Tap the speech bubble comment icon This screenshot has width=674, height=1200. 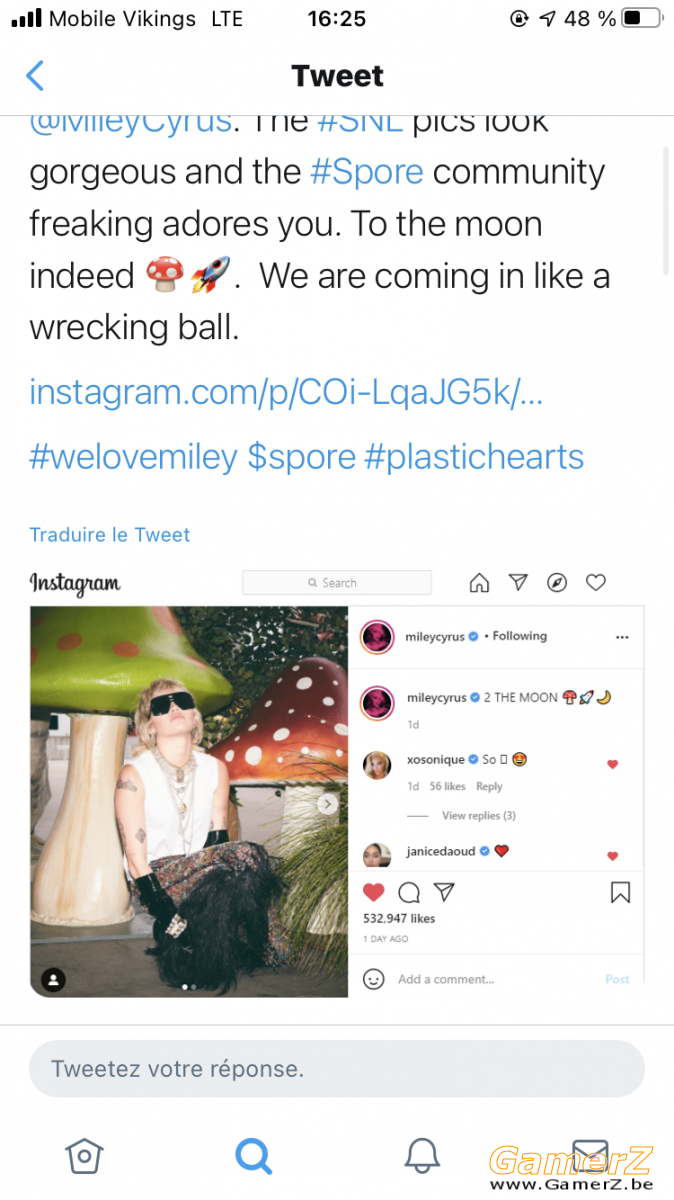coord(409,892)
